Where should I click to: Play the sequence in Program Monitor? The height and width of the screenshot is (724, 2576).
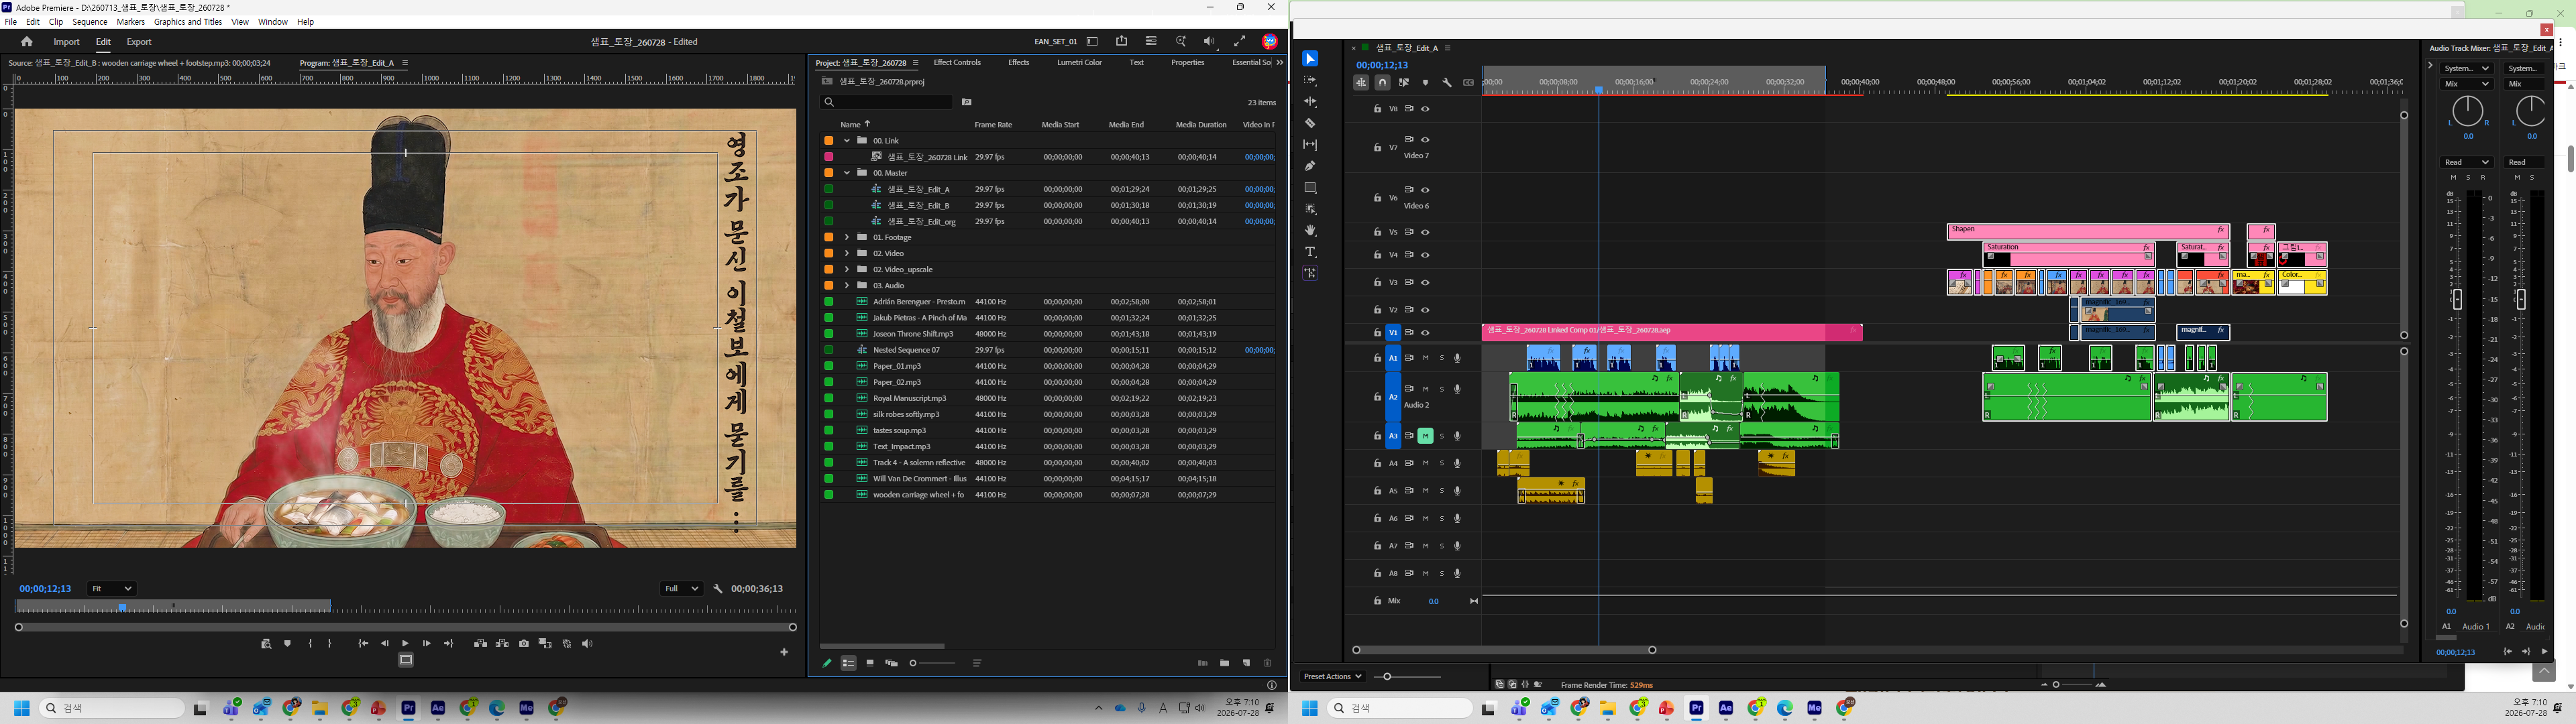pos(405,644)
